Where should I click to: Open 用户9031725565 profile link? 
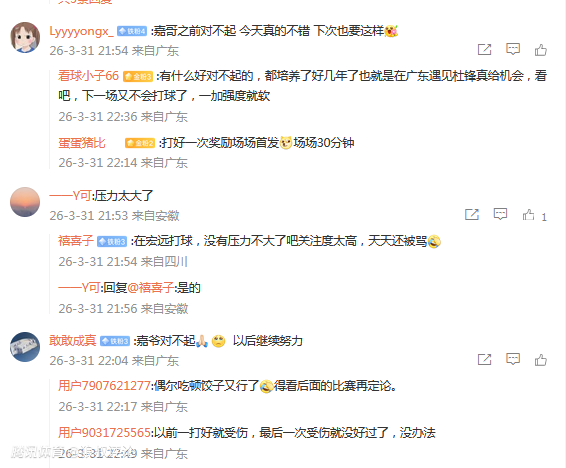[104, 432]
